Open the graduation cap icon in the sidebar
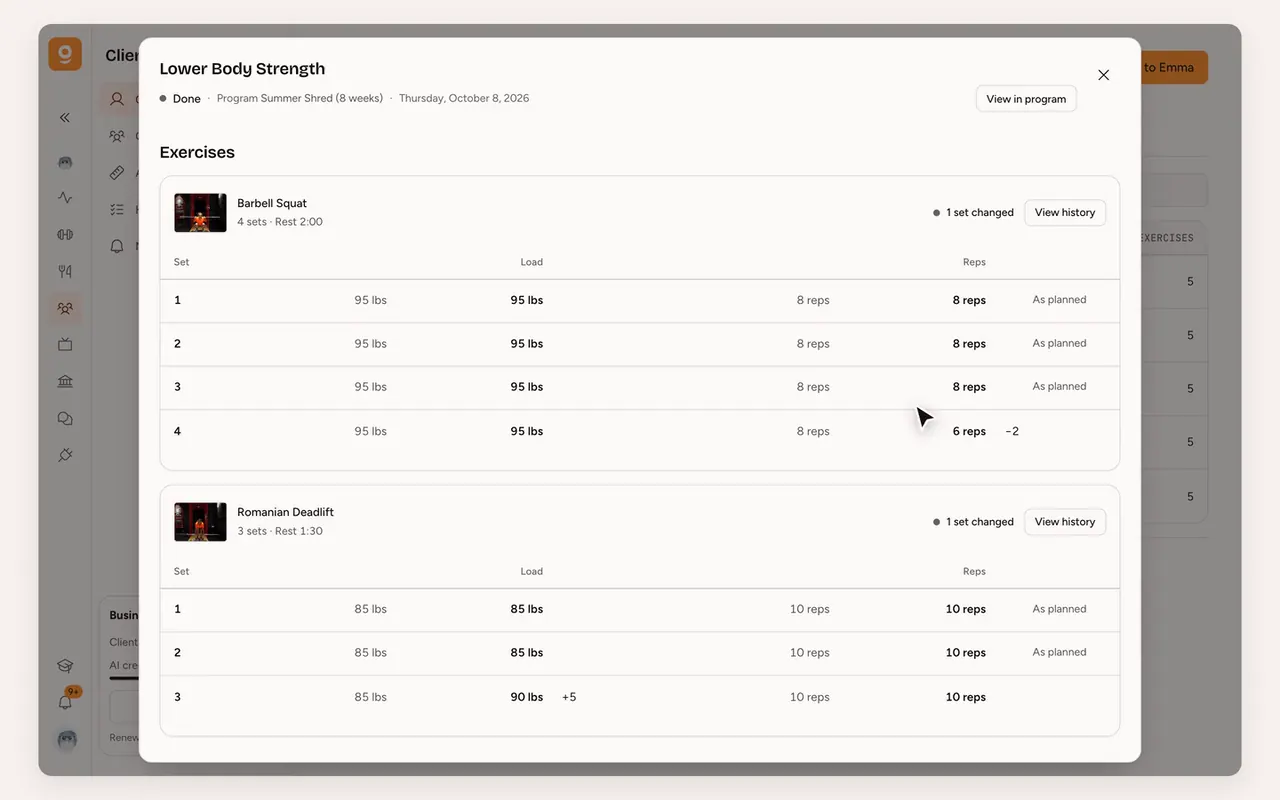The height and width of the screenshot is (800, 1280). click(x=65, y=666)
